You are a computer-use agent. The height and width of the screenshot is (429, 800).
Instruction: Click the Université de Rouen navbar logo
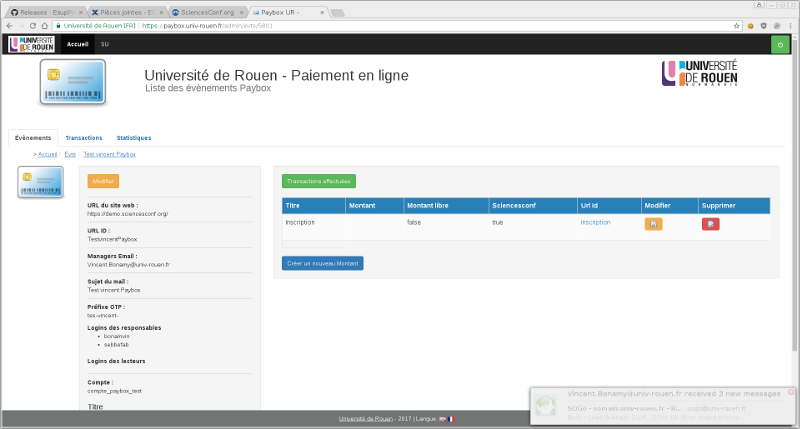tap(31, 45)
